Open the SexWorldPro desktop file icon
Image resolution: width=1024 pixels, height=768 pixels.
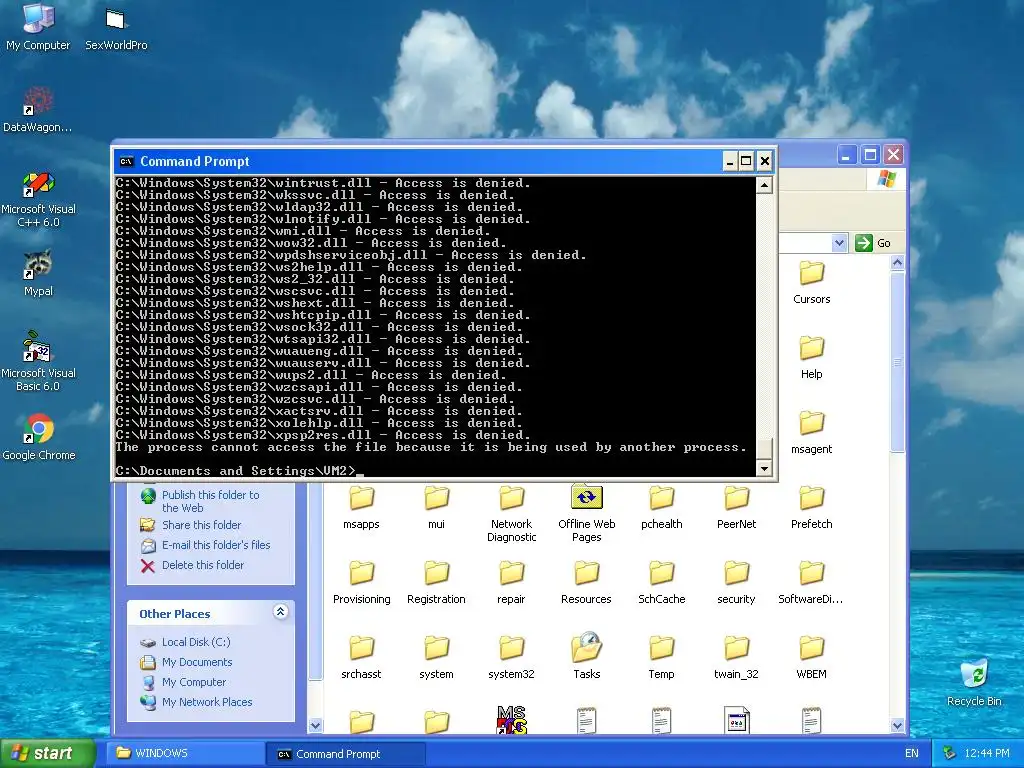click(116, 27)
